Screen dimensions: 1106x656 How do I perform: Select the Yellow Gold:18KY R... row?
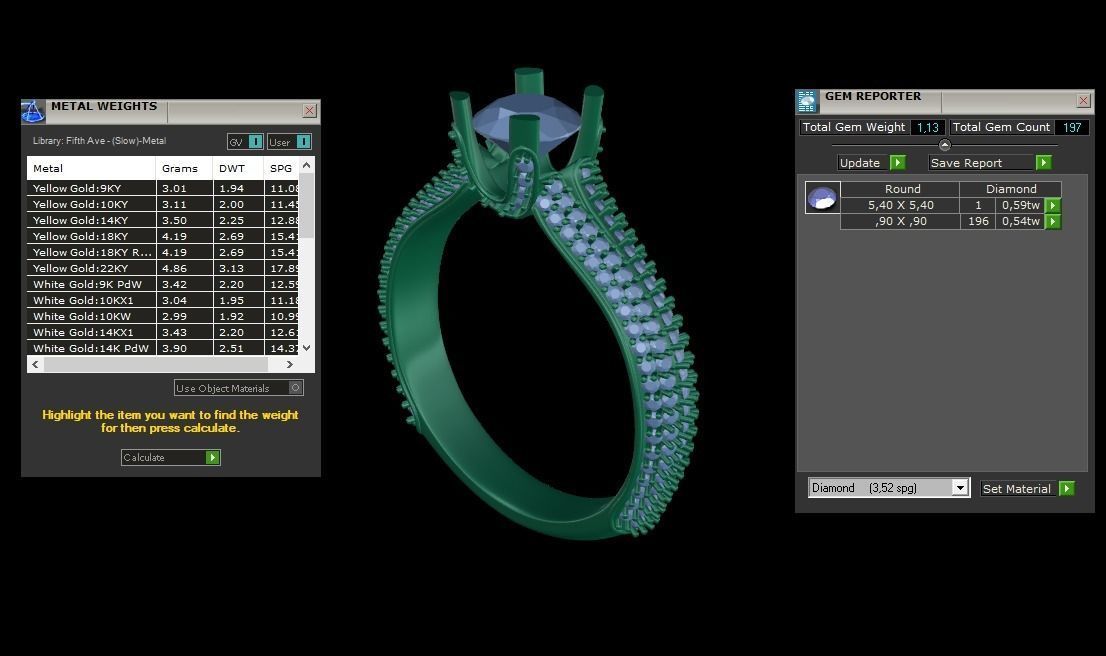pos(163,253)
